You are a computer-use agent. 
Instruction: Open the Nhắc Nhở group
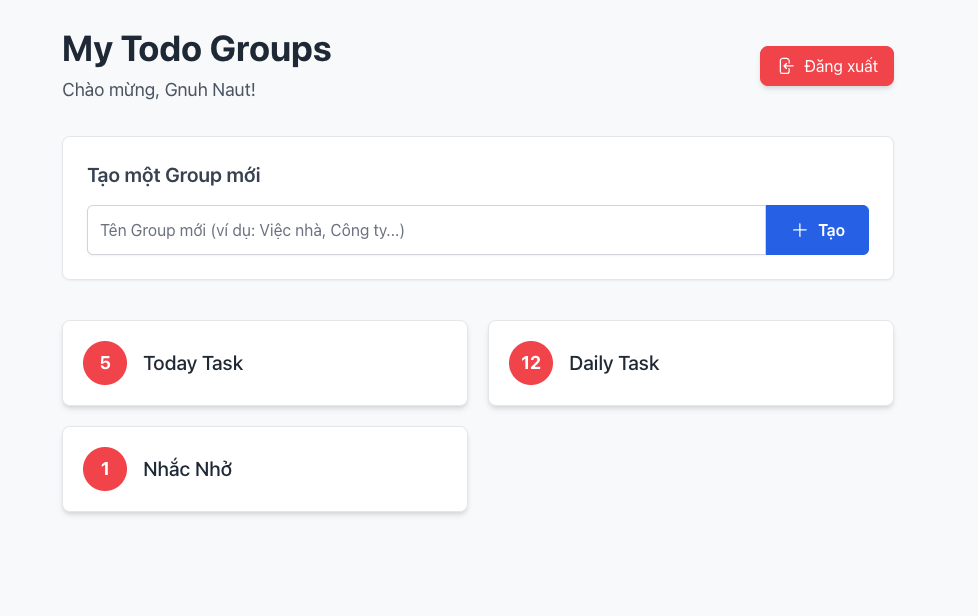tap(265, 469)
